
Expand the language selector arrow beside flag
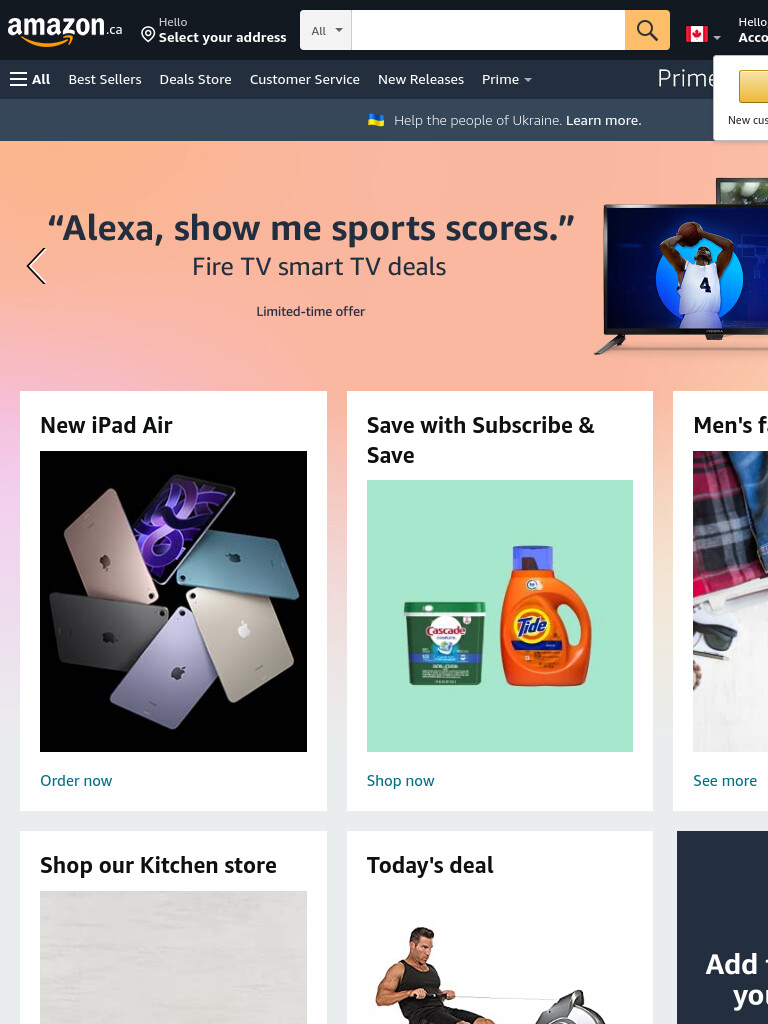pyautogui.click(x=717, y=38)
